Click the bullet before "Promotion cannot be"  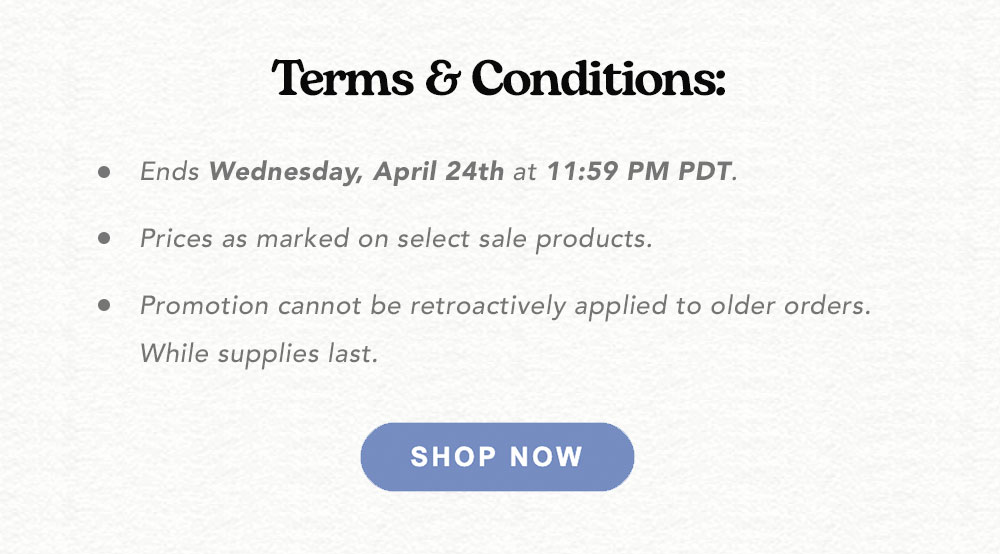click(x=104, y=305)
